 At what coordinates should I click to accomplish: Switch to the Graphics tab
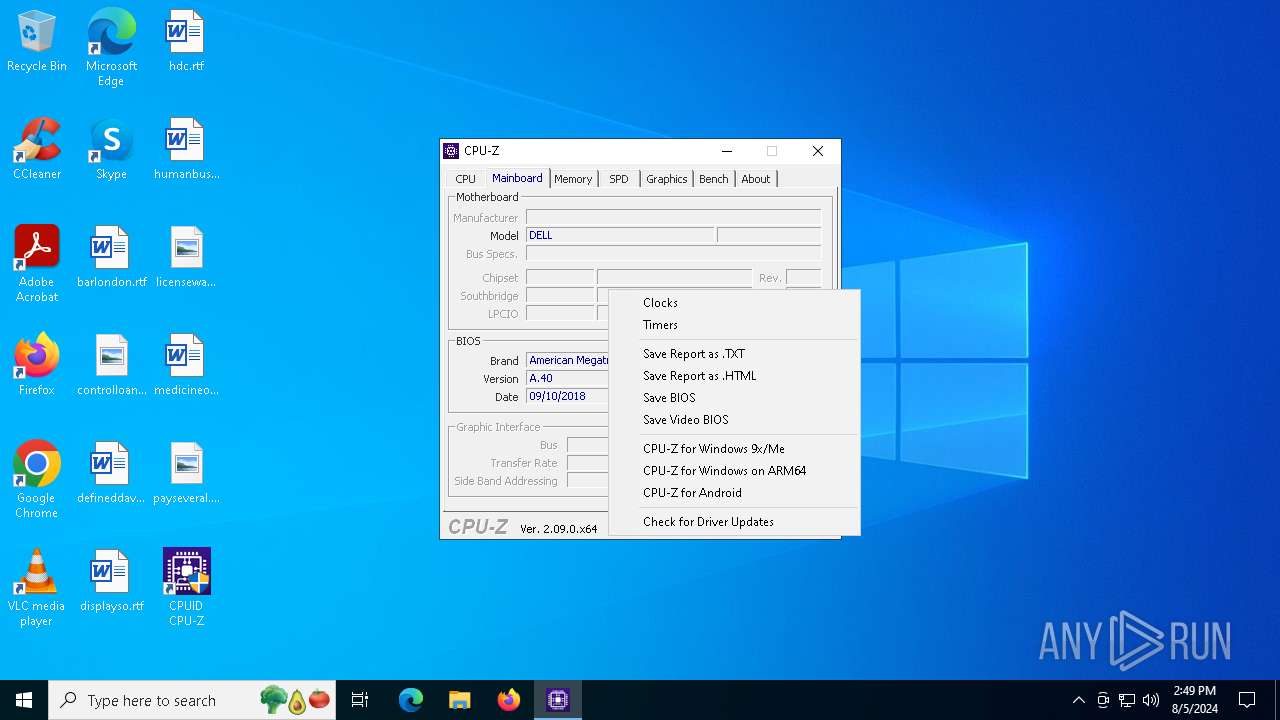(667, 179)
